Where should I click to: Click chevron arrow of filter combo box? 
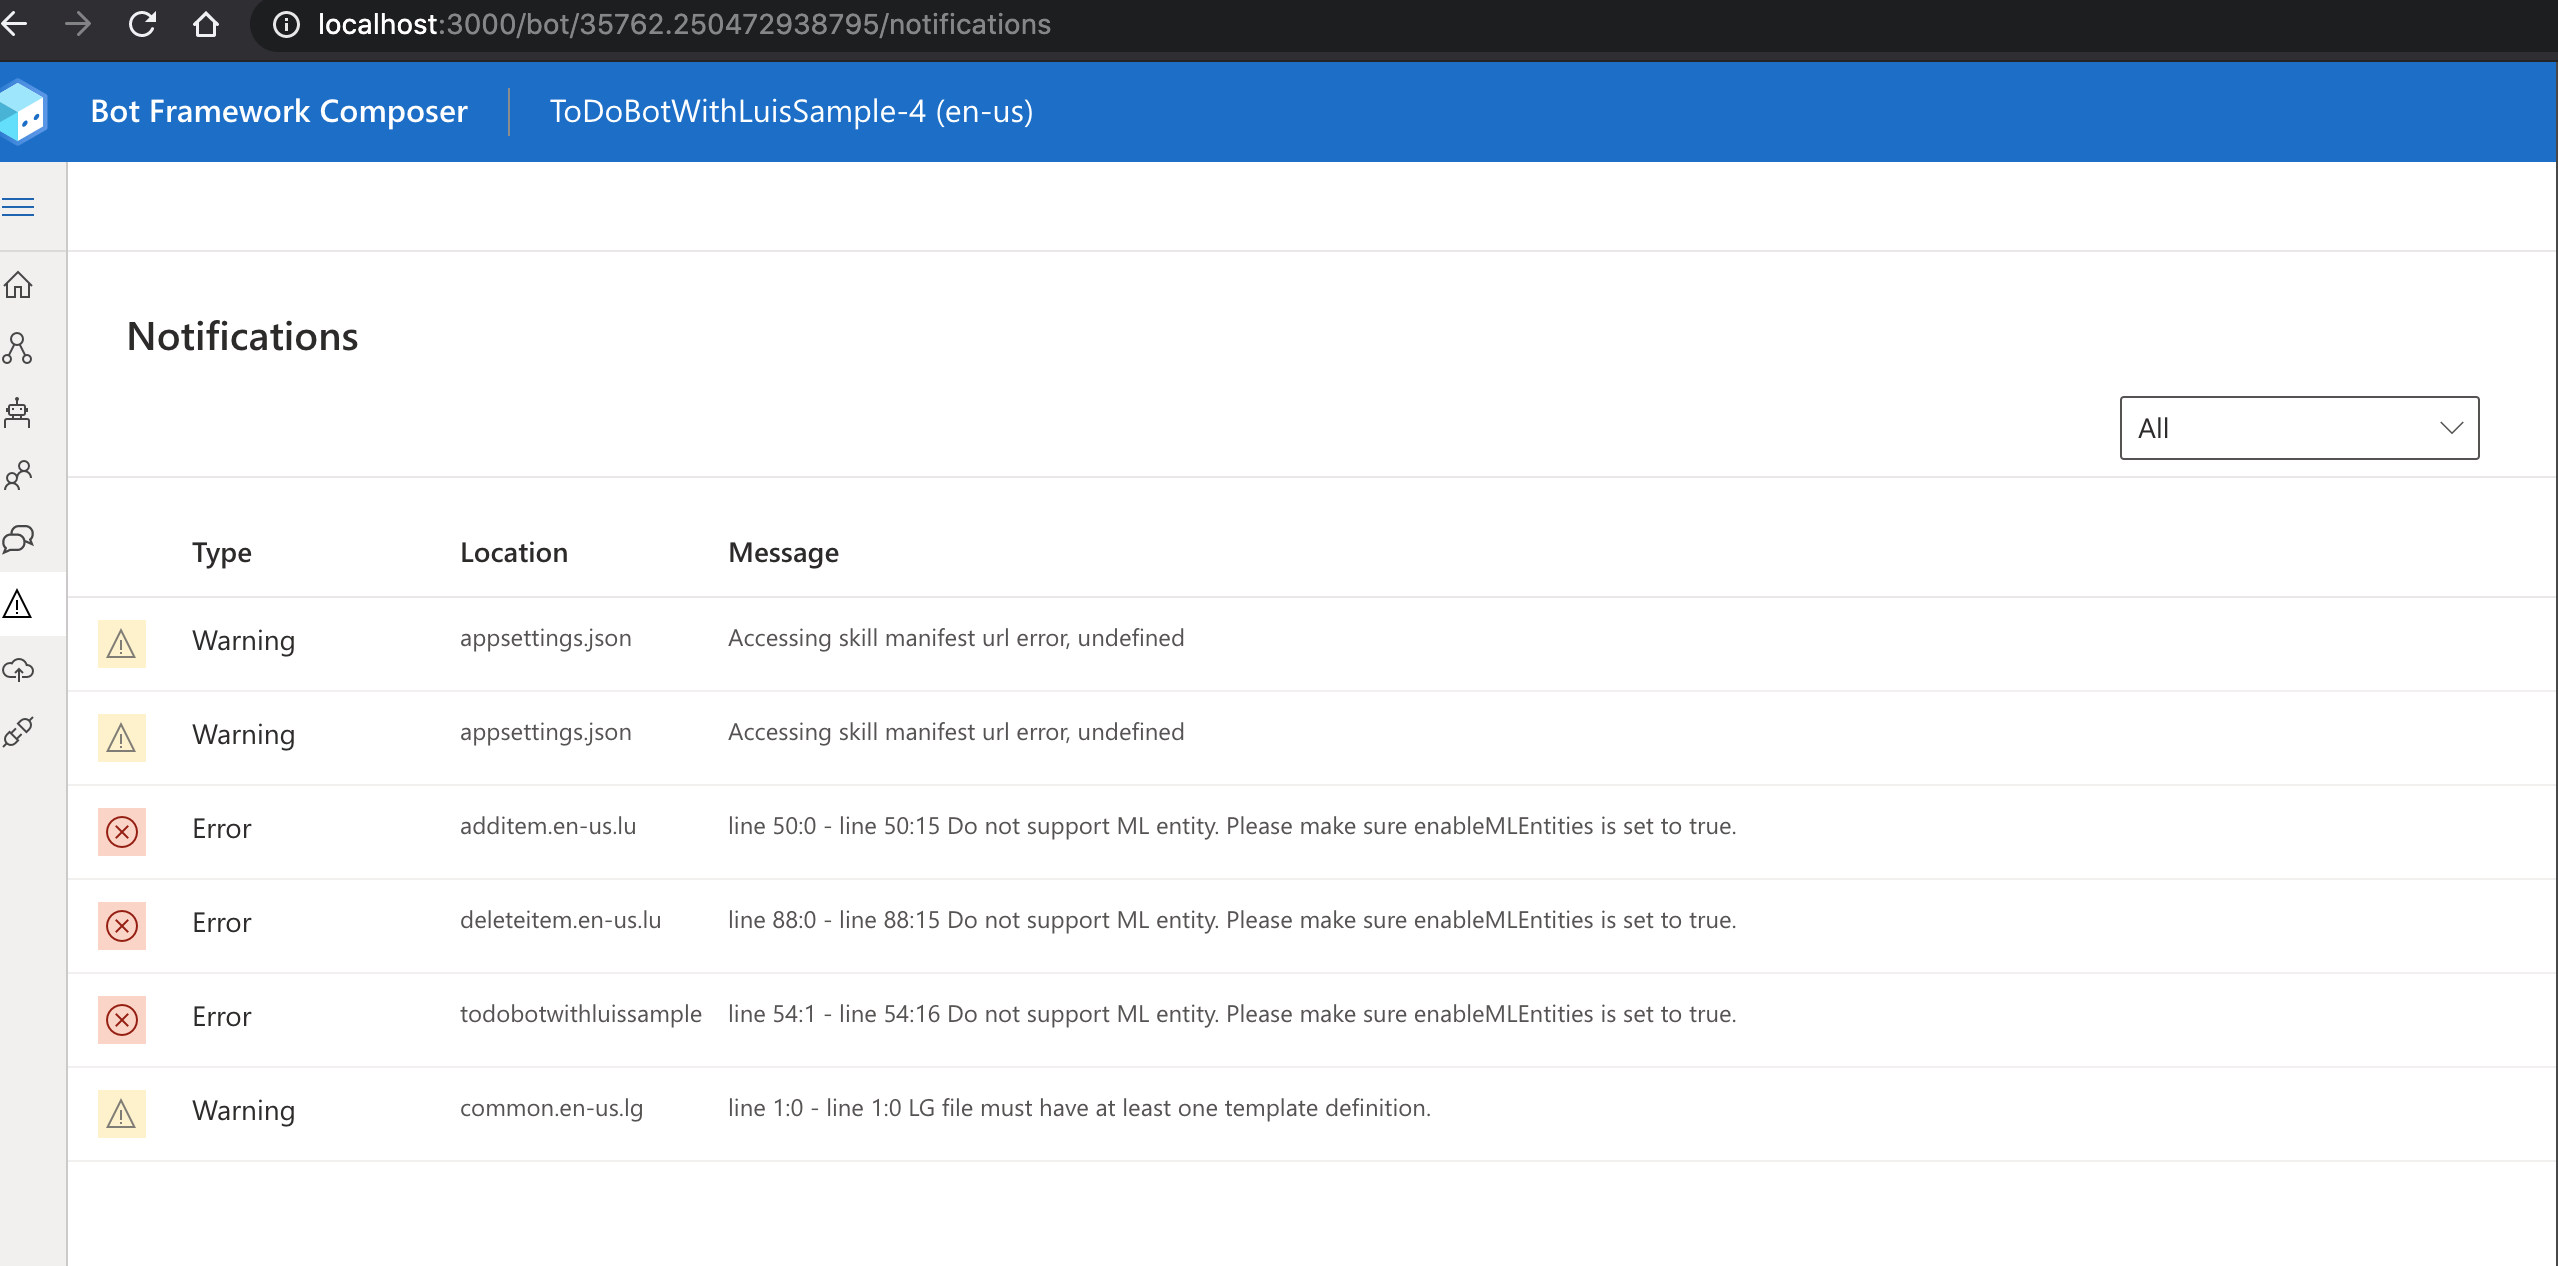point(2450,428)
